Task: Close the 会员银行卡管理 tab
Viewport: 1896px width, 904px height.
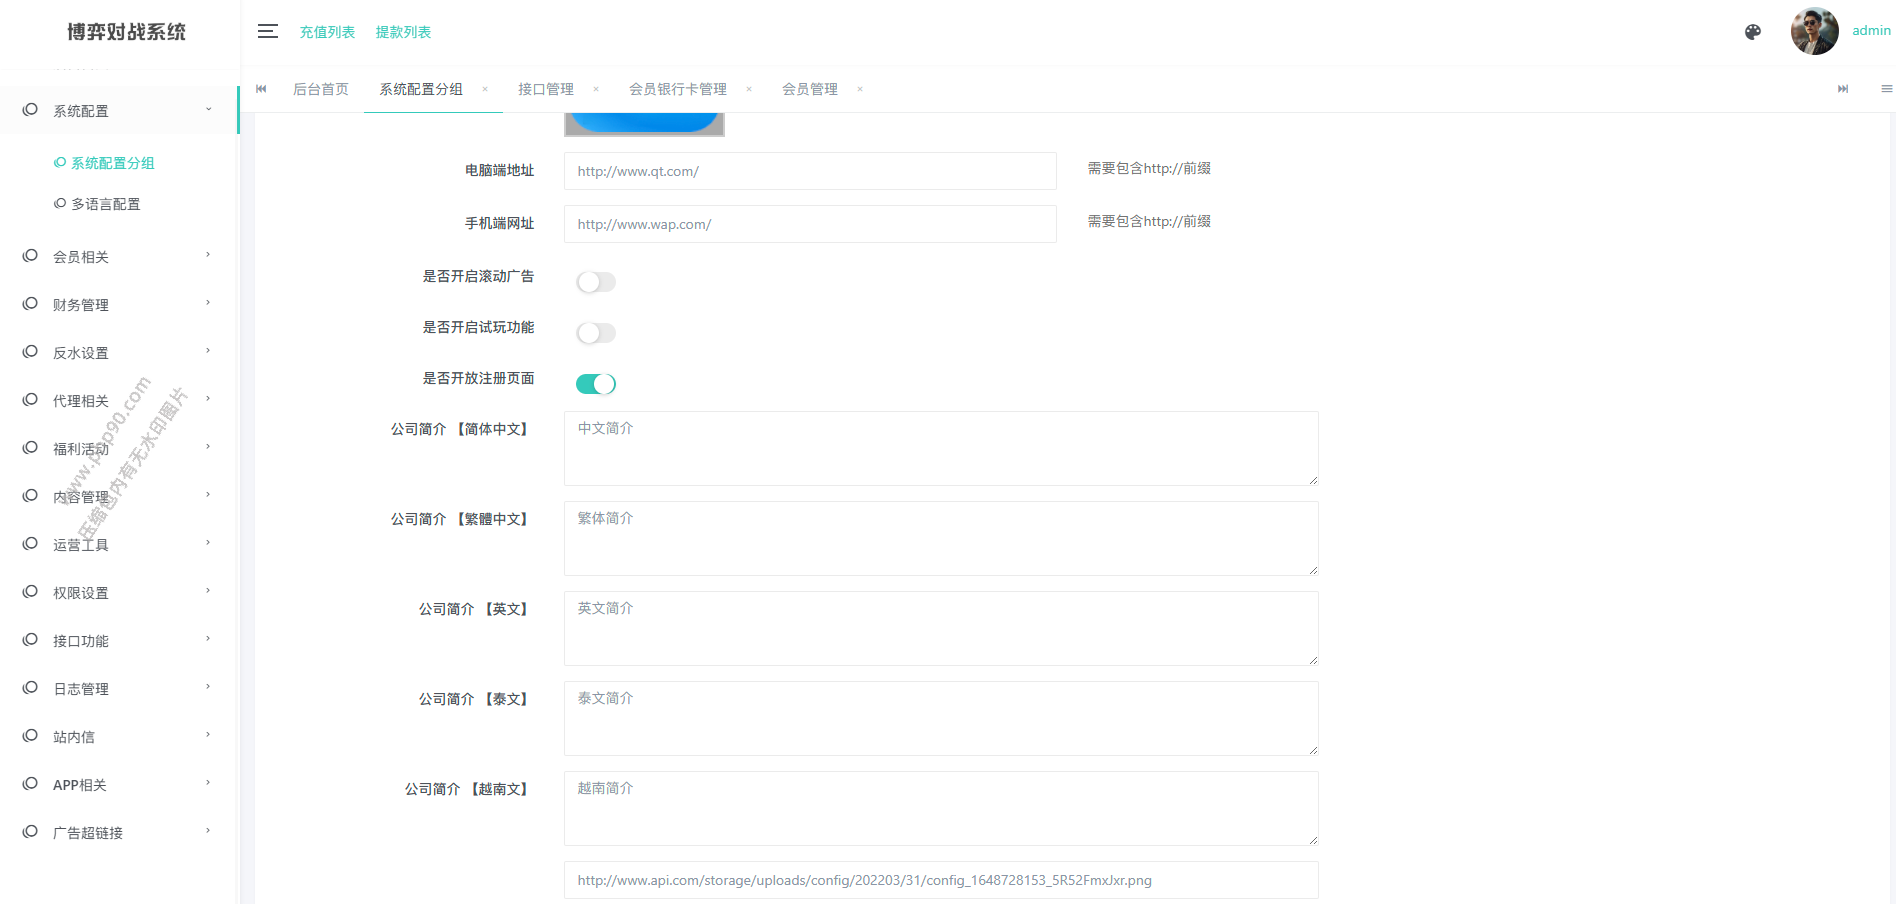Action: (x=749, y=89)
